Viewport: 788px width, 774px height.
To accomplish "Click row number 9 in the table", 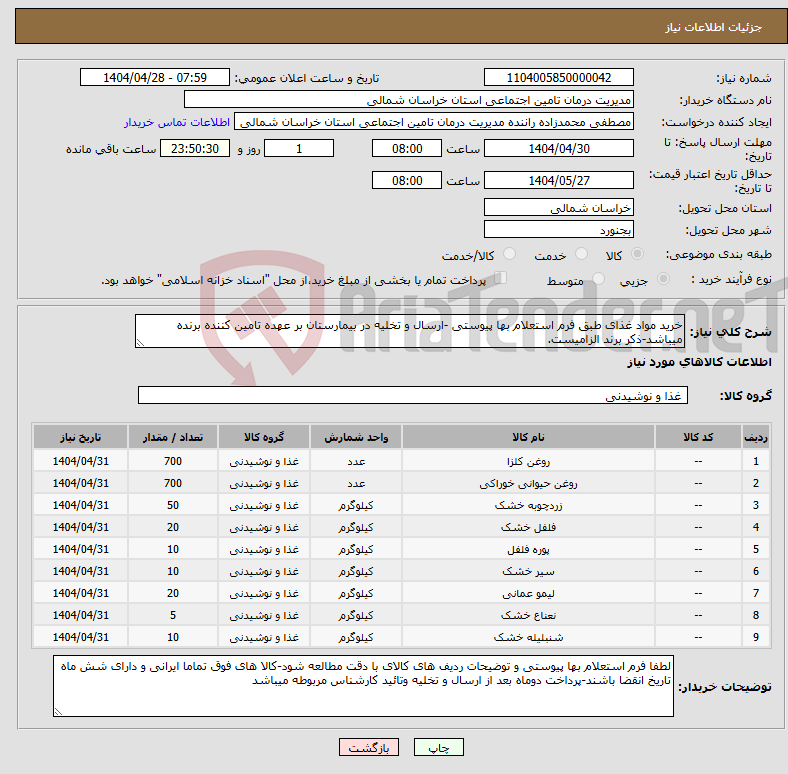I will coord(755,637).
